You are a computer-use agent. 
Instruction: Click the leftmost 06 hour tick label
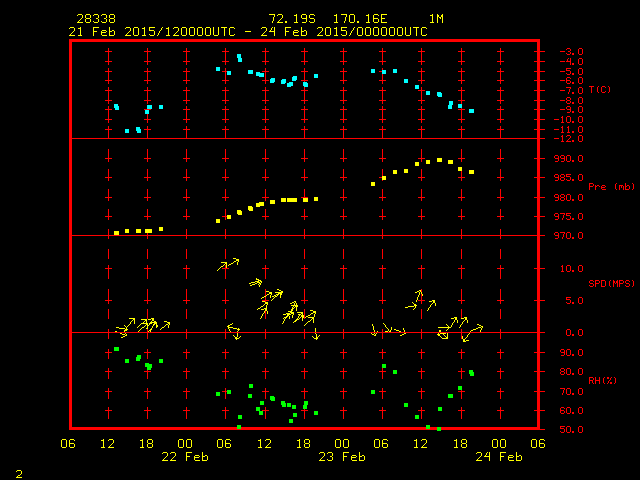click(69, 443)
